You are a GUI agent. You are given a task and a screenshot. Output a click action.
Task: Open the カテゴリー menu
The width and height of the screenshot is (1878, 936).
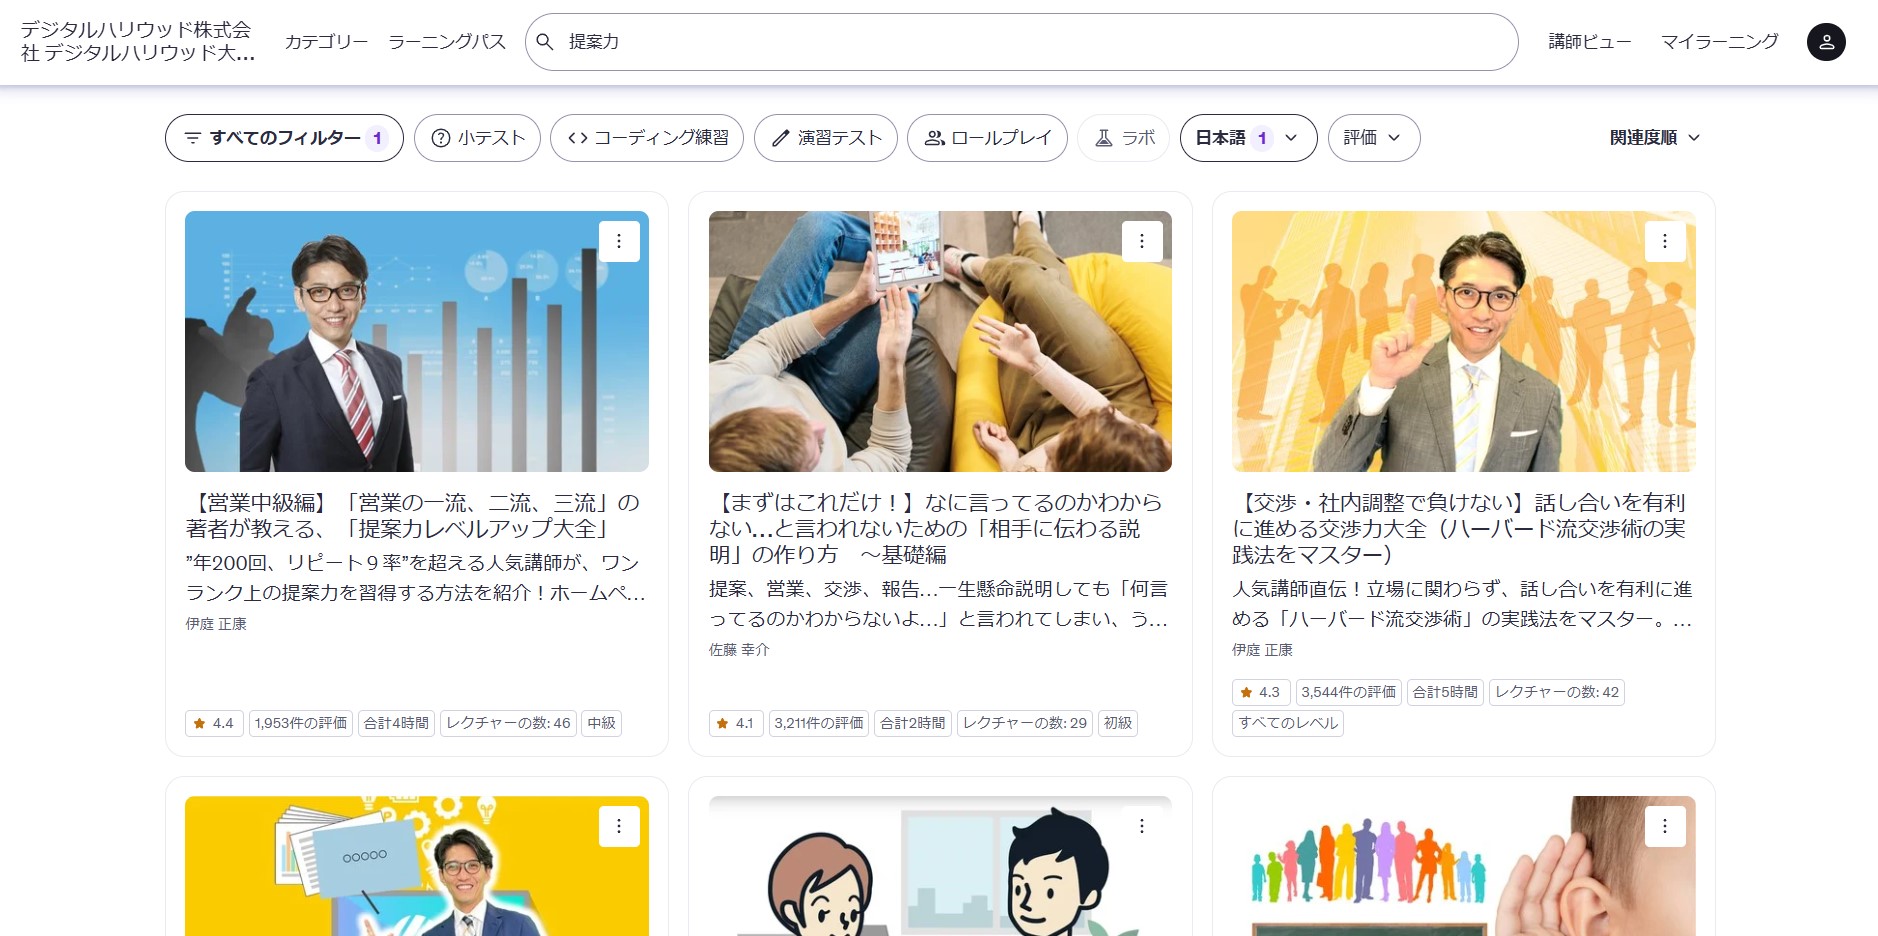coord(326,42)
